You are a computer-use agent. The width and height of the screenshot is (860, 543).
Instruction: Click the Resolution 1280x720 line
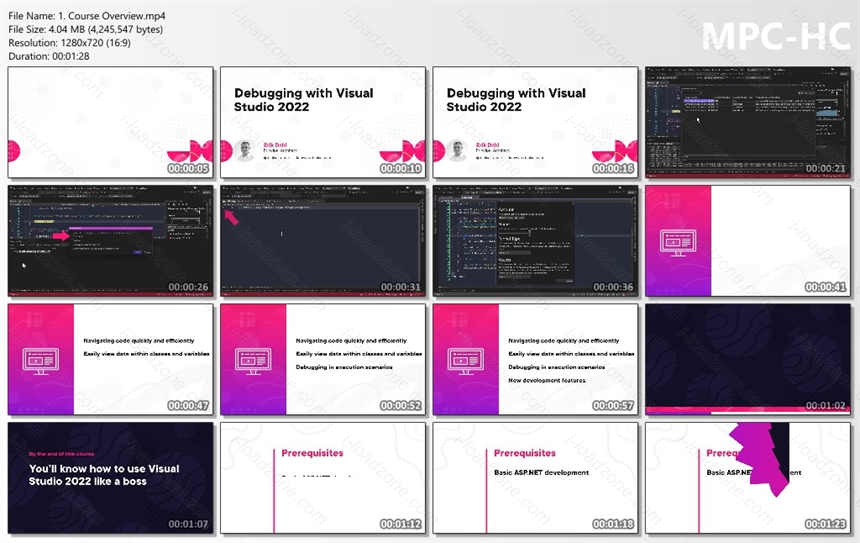pyautogui.click(x=70, y=43)
